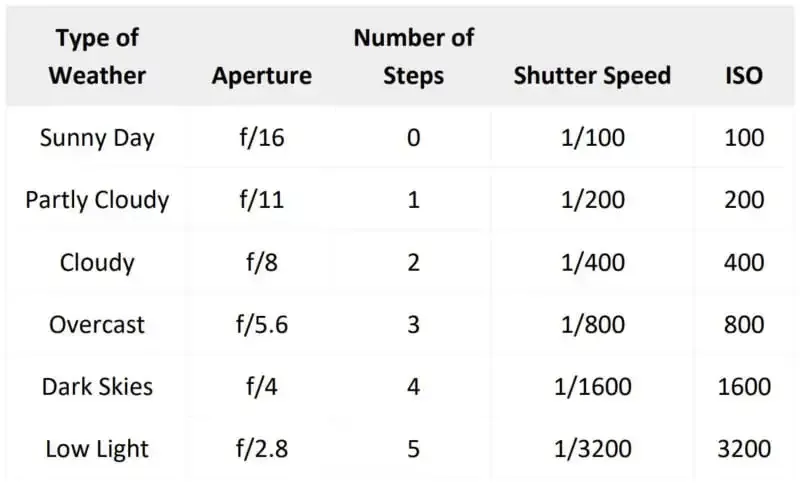The height and width of the screenshot is (486, 800).
Task: Click the Shutter Speed column header
Action: (x=592, y=75)
